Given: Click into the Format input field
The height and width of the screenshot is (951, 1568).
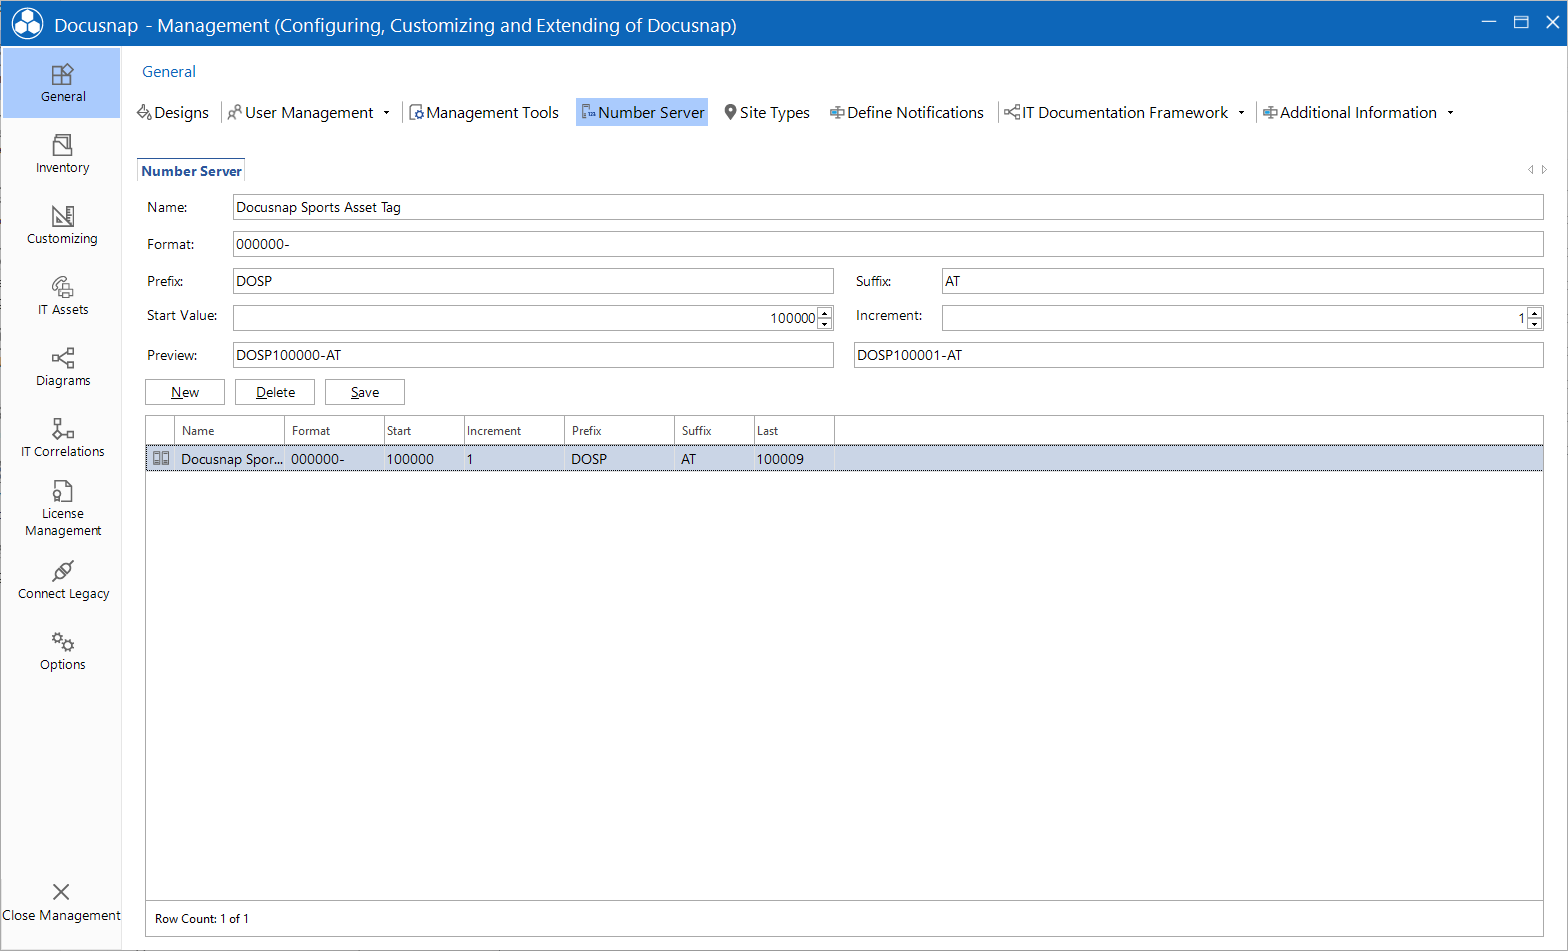Looking at the screenshot, I should [888, 244].
